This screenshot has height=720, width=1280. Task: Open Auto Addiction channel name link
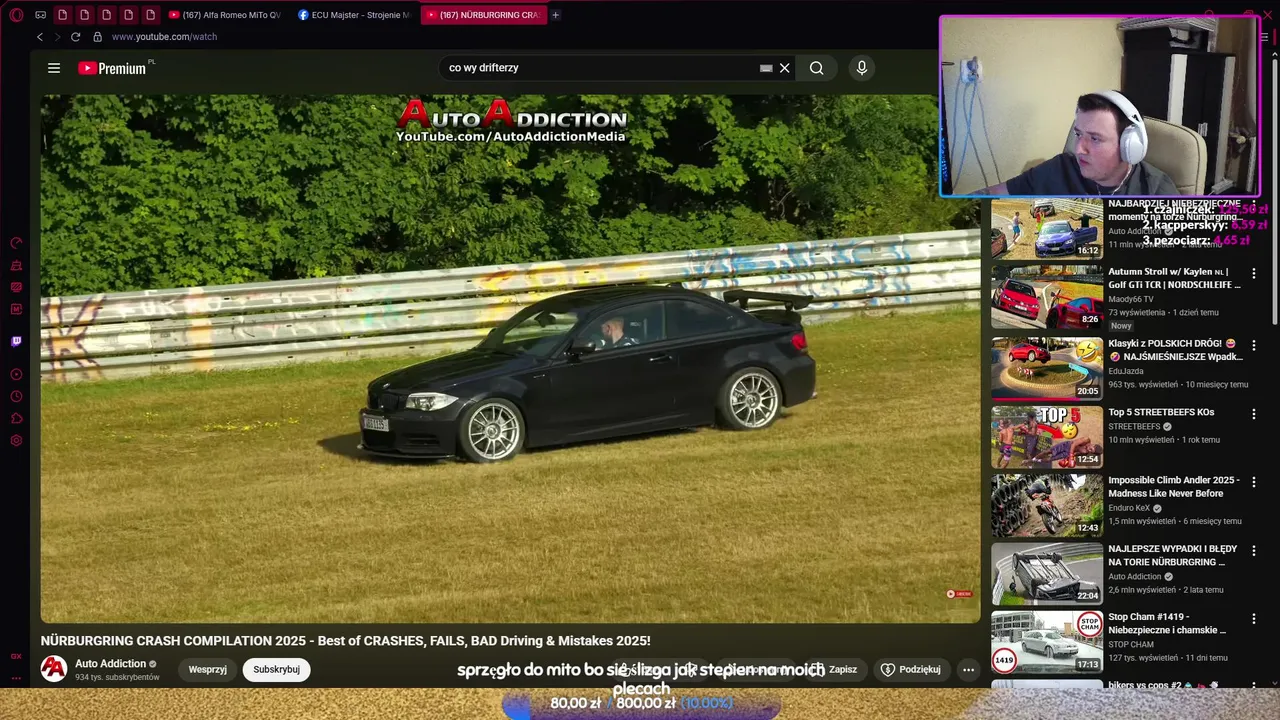pyautogui.click(x=110, y=664)
